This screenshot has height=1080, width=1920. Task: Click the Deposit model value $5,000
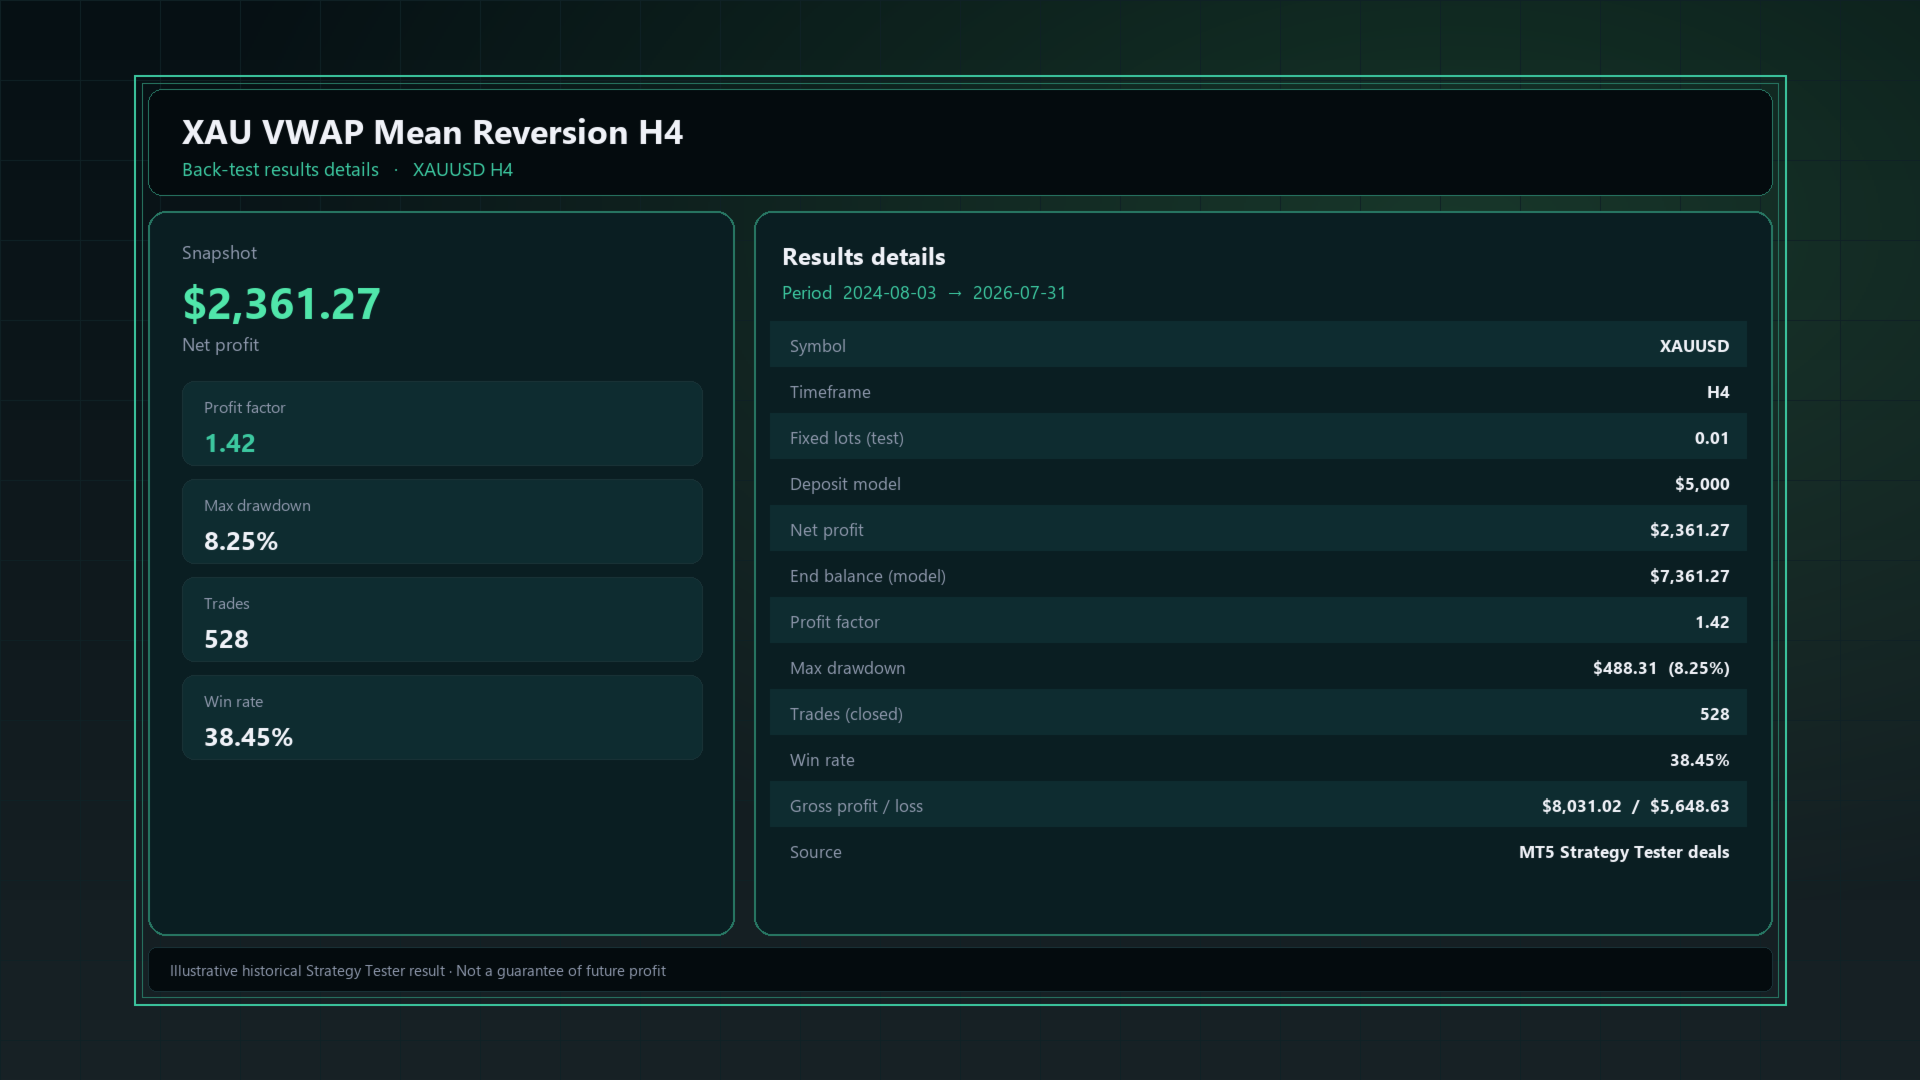coord(1702,484)
